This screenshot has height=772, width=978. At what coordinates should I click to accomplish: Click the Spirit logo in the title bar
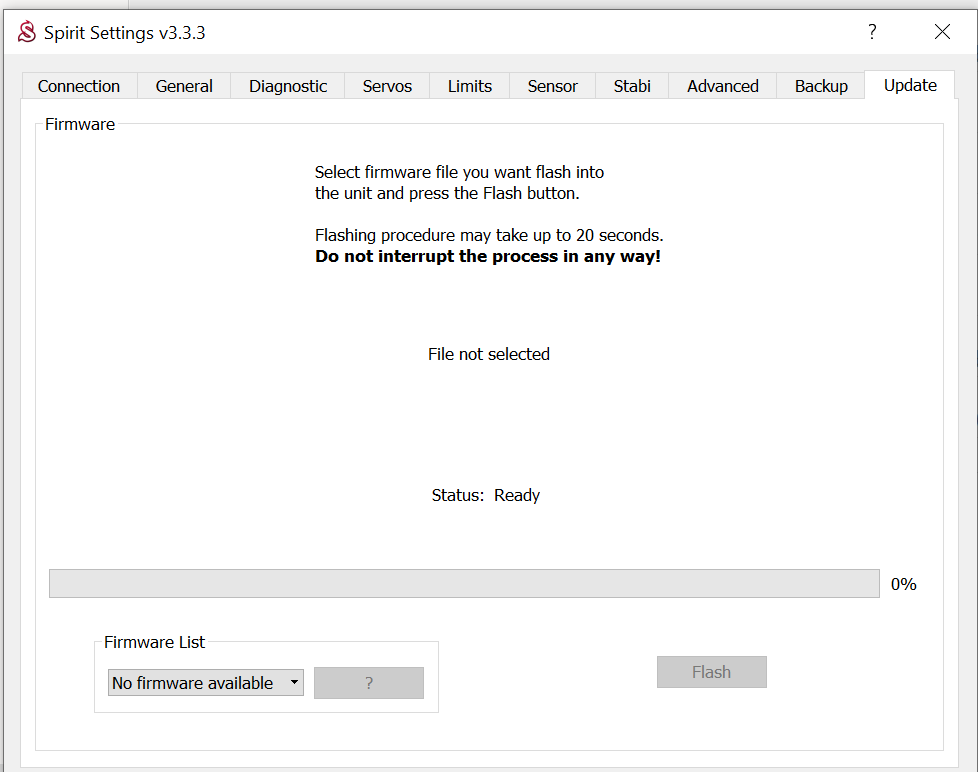27,32
